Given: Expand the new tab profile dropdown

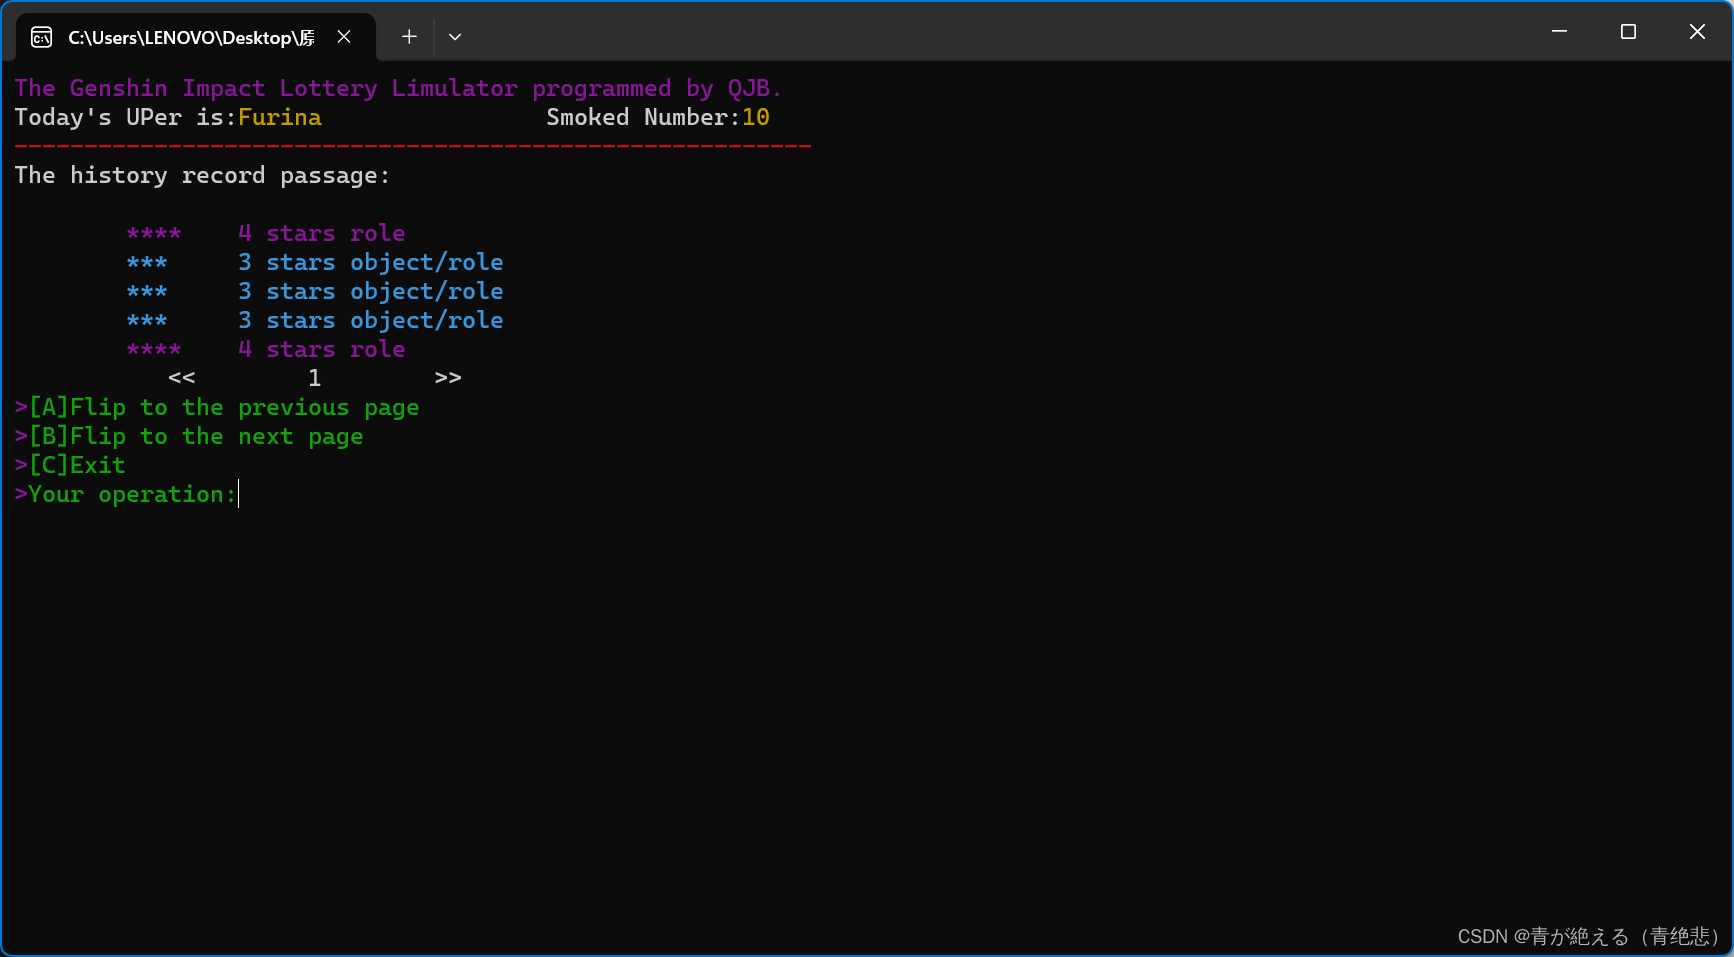Looking at the screenshot, I should (455, 37).
